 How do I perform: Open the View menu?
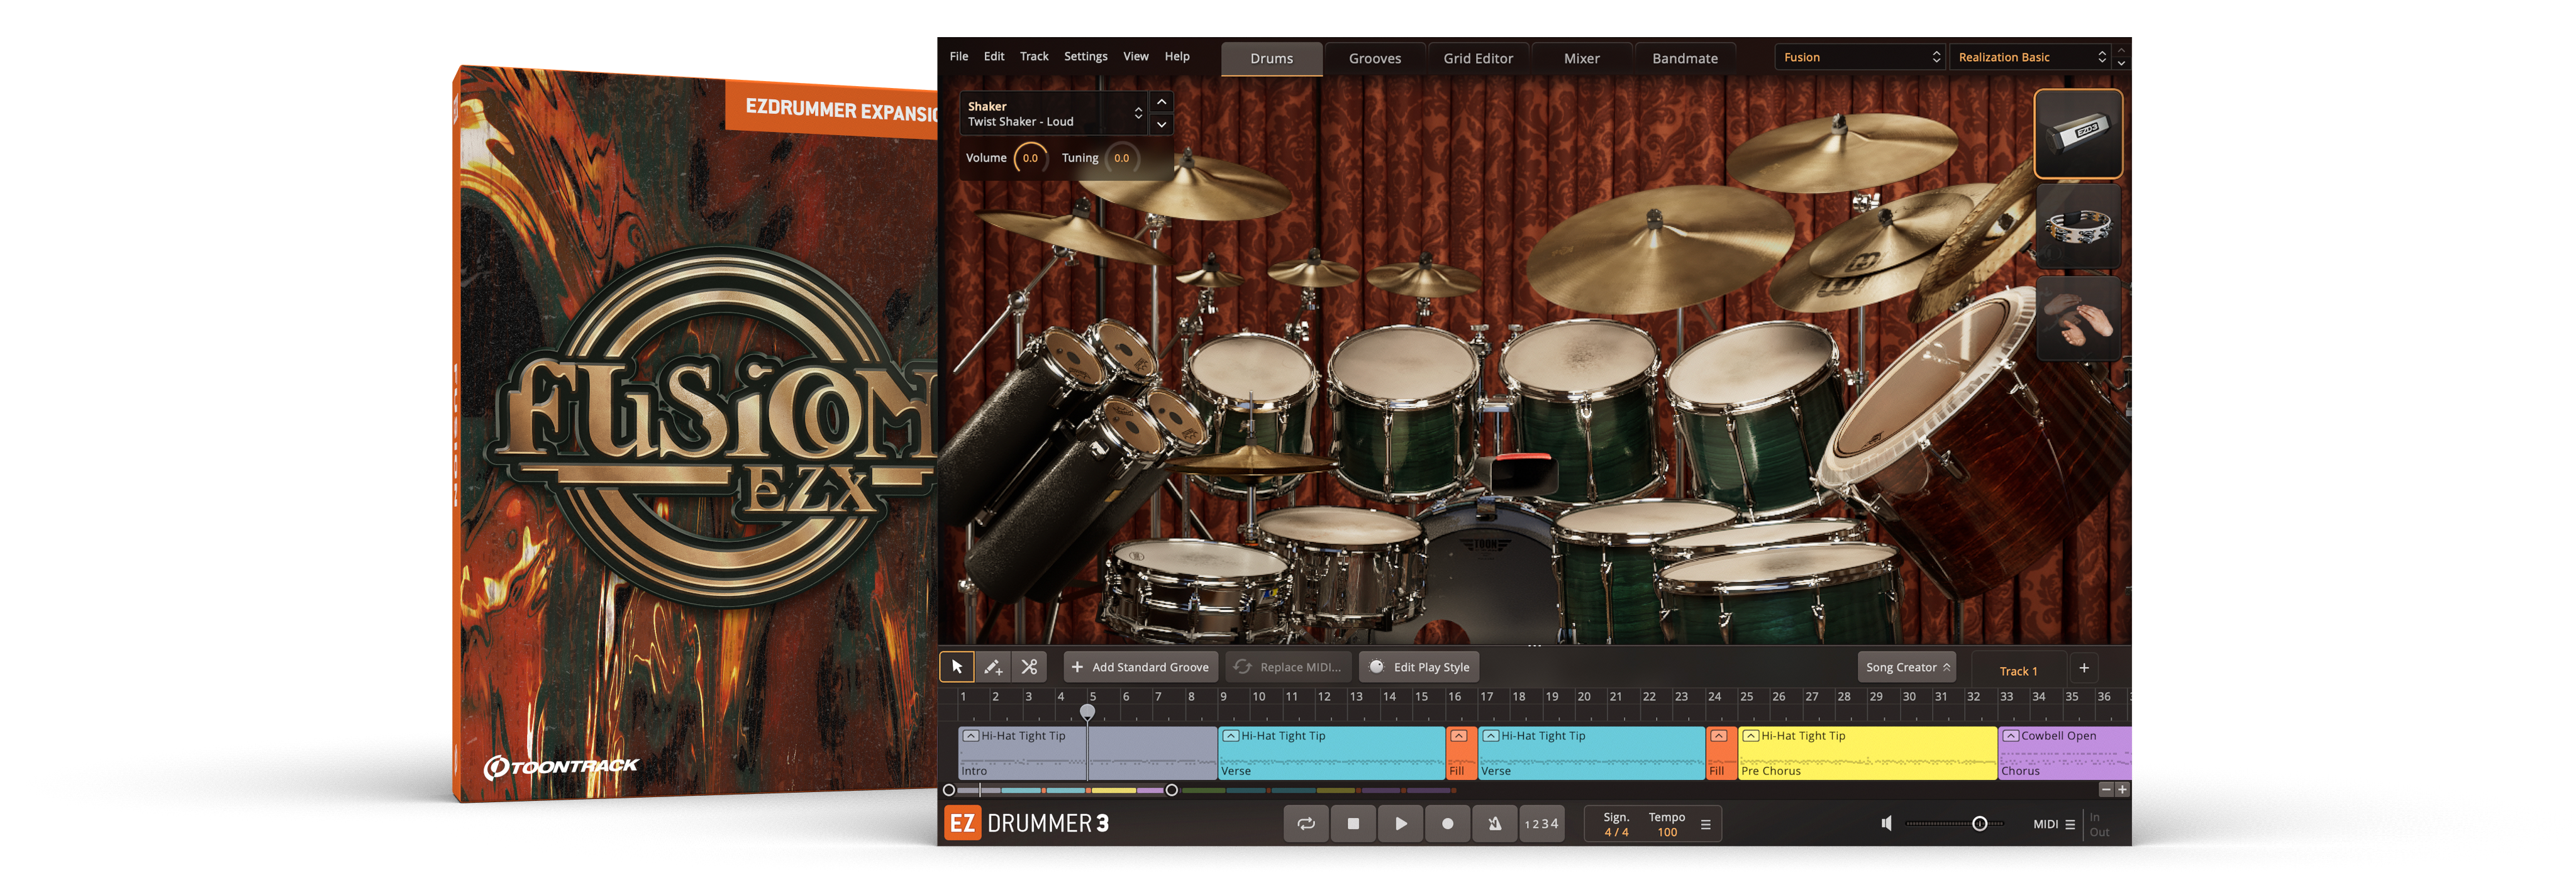click(1135, 56)
